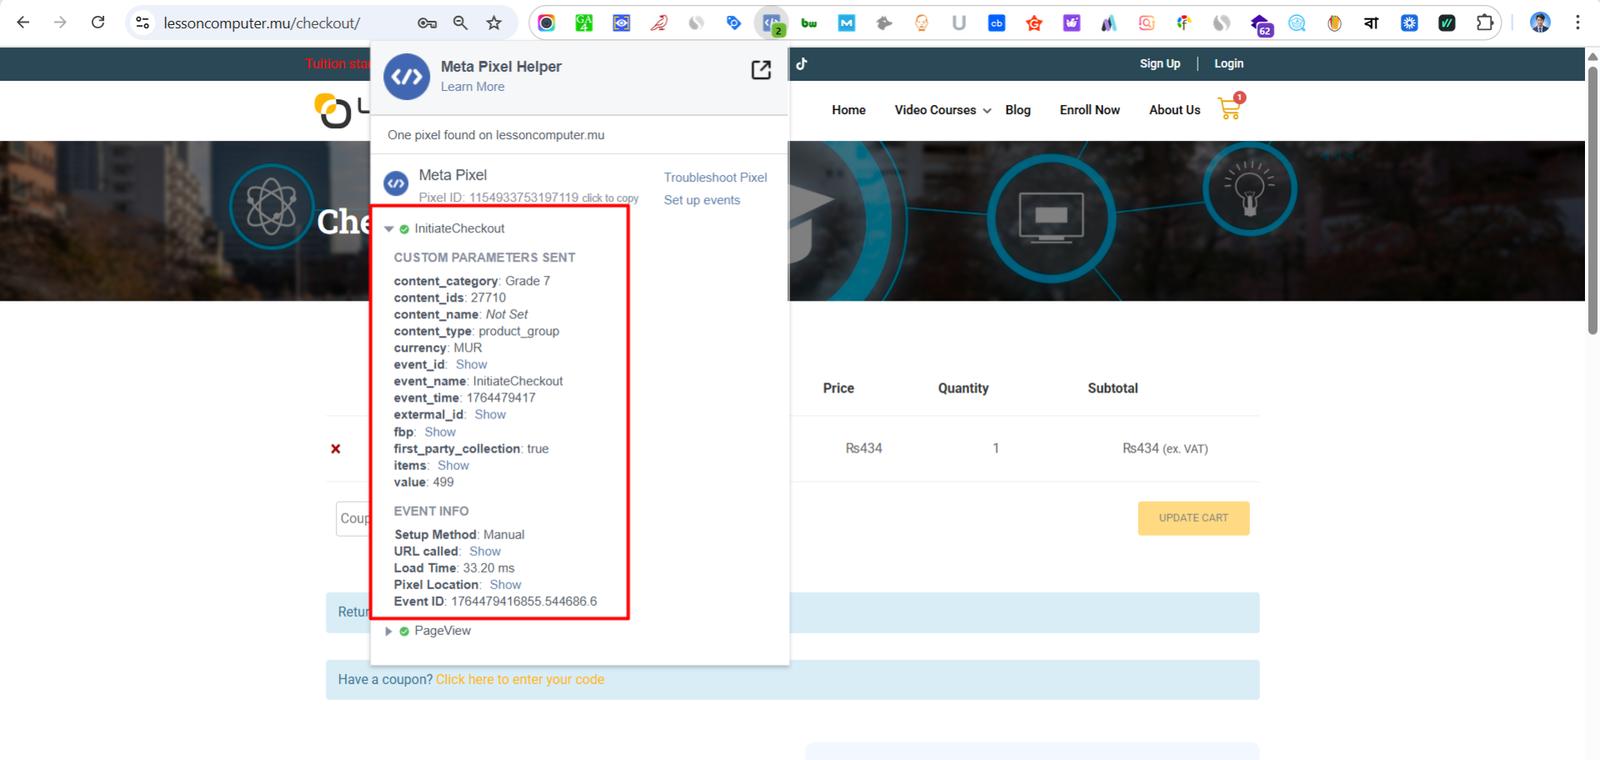Click the TikTok icon in top bar

[801, 63]
